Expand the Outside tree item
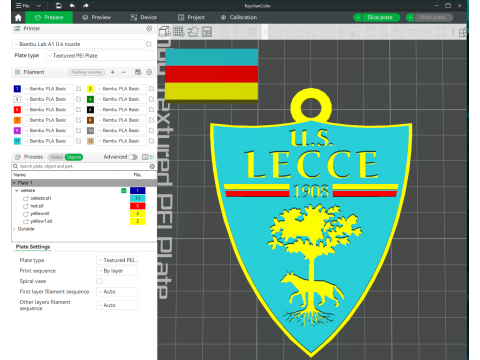 pos(14,229)
